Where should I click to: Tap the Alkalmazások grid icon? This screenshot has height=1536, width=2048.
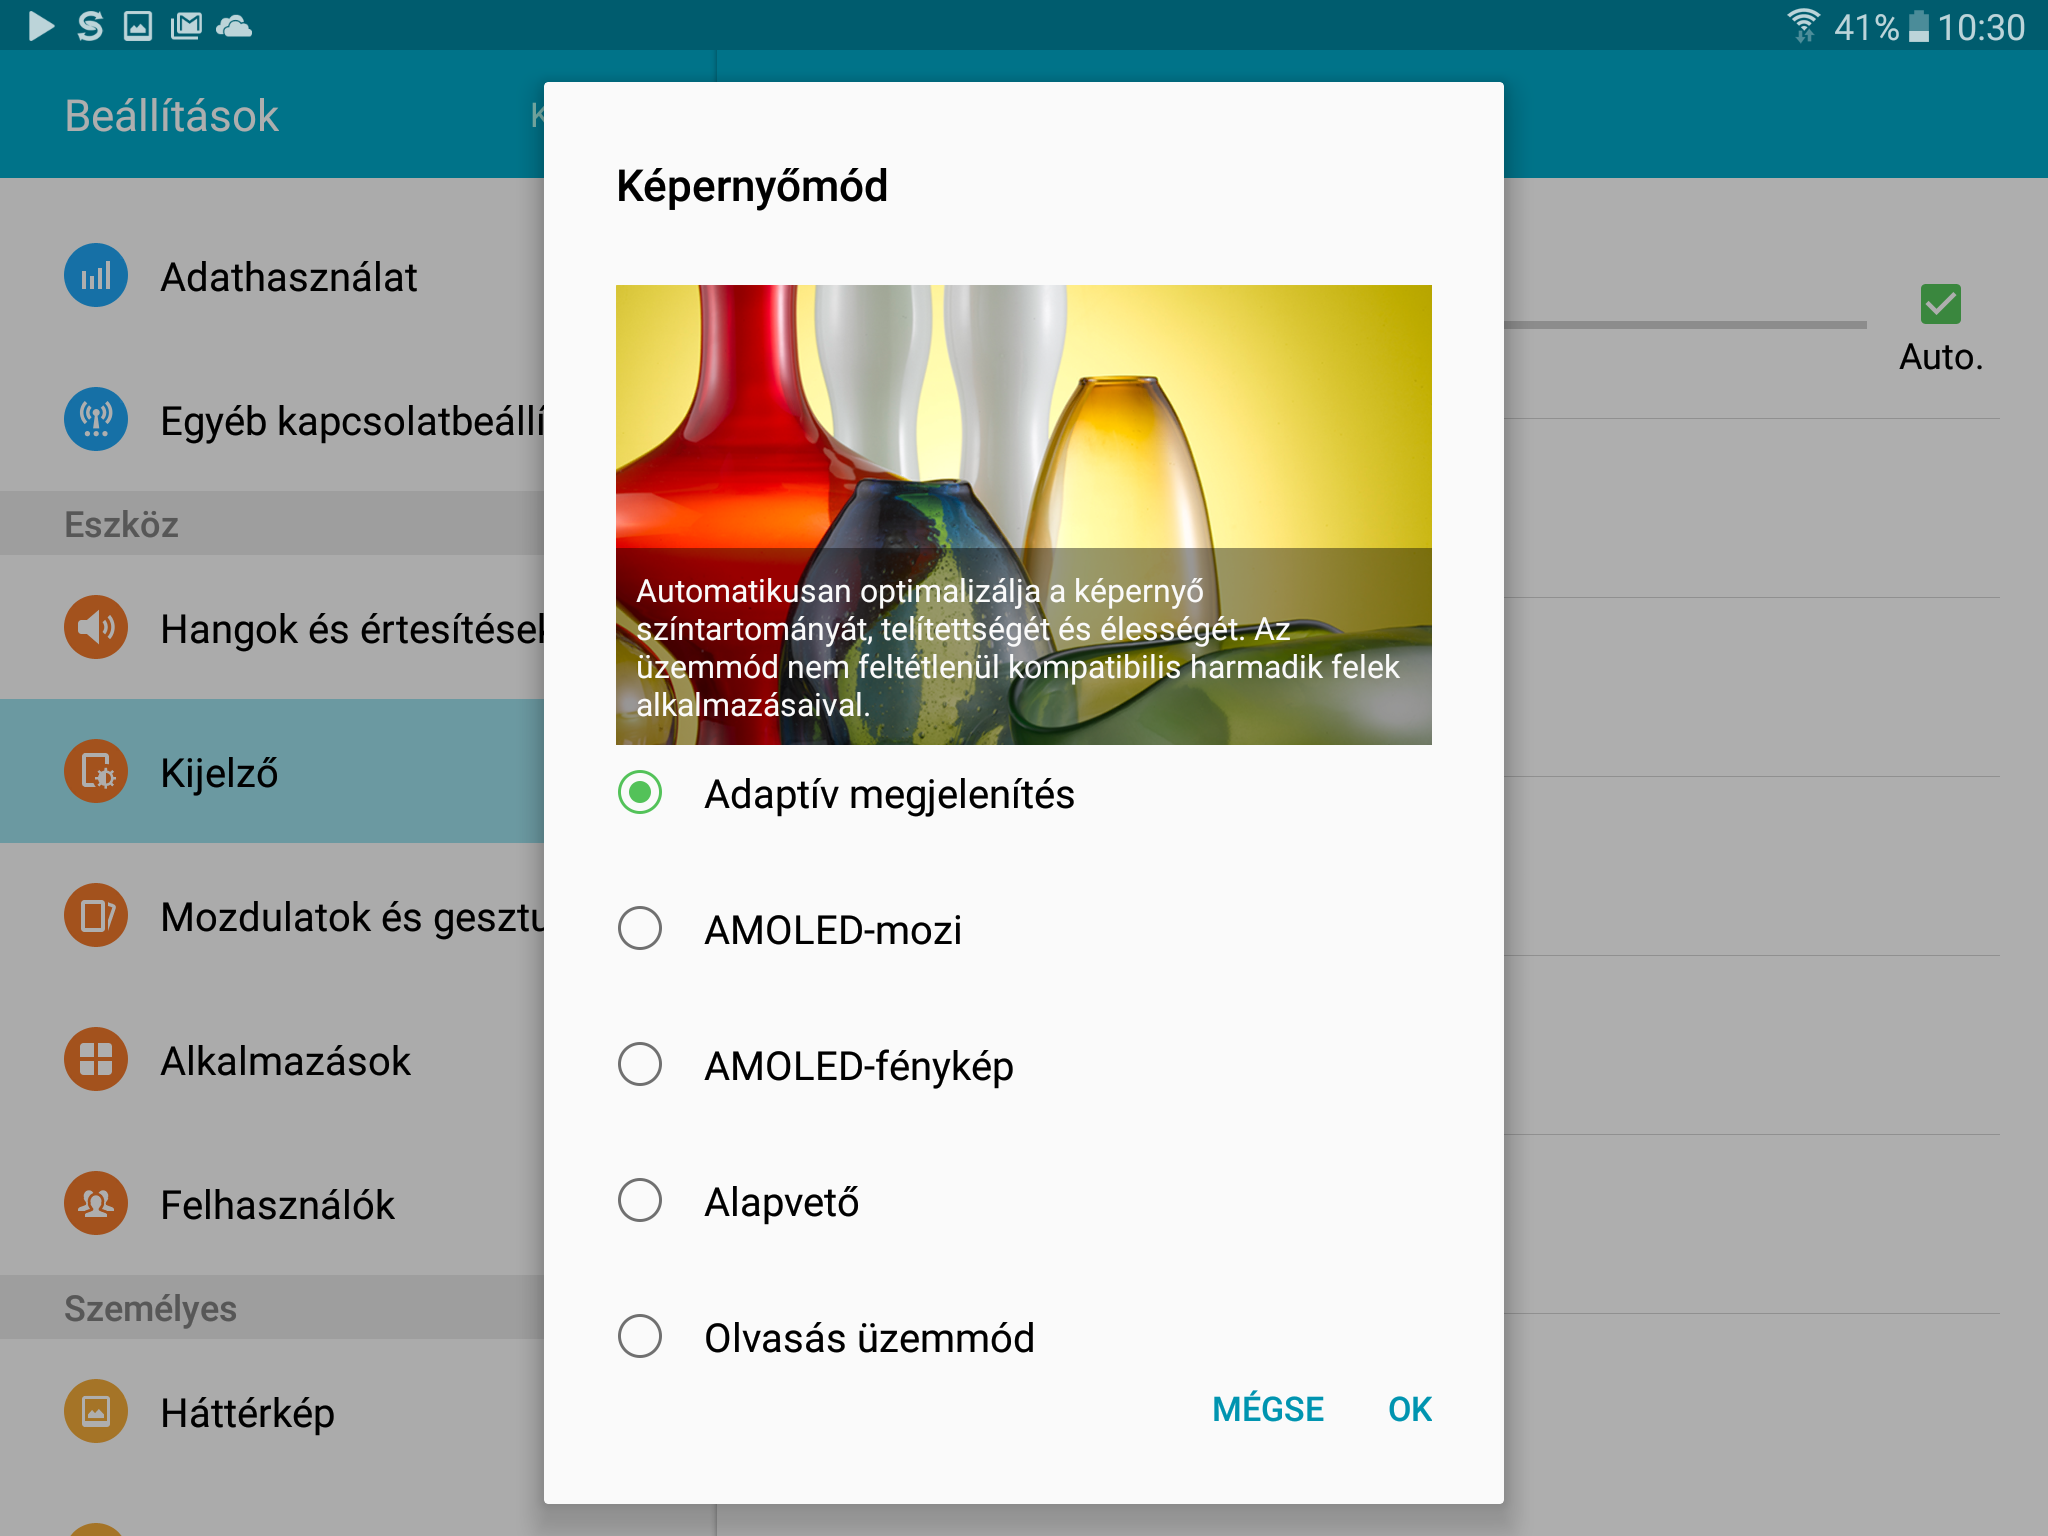click(x=96, y=1060)
